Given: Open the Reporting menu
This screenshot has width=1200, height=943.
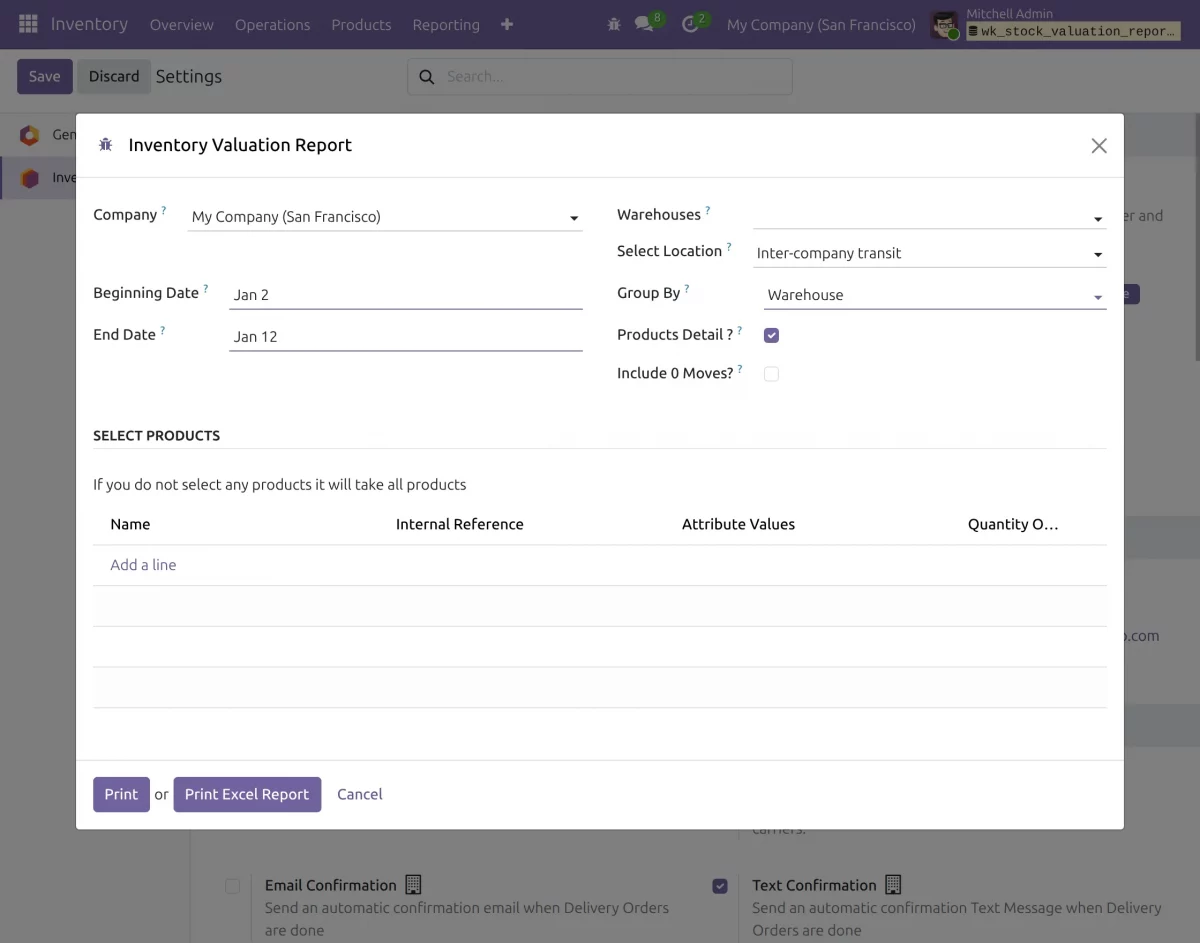Looking at the screenshot, I should (445, 24).
